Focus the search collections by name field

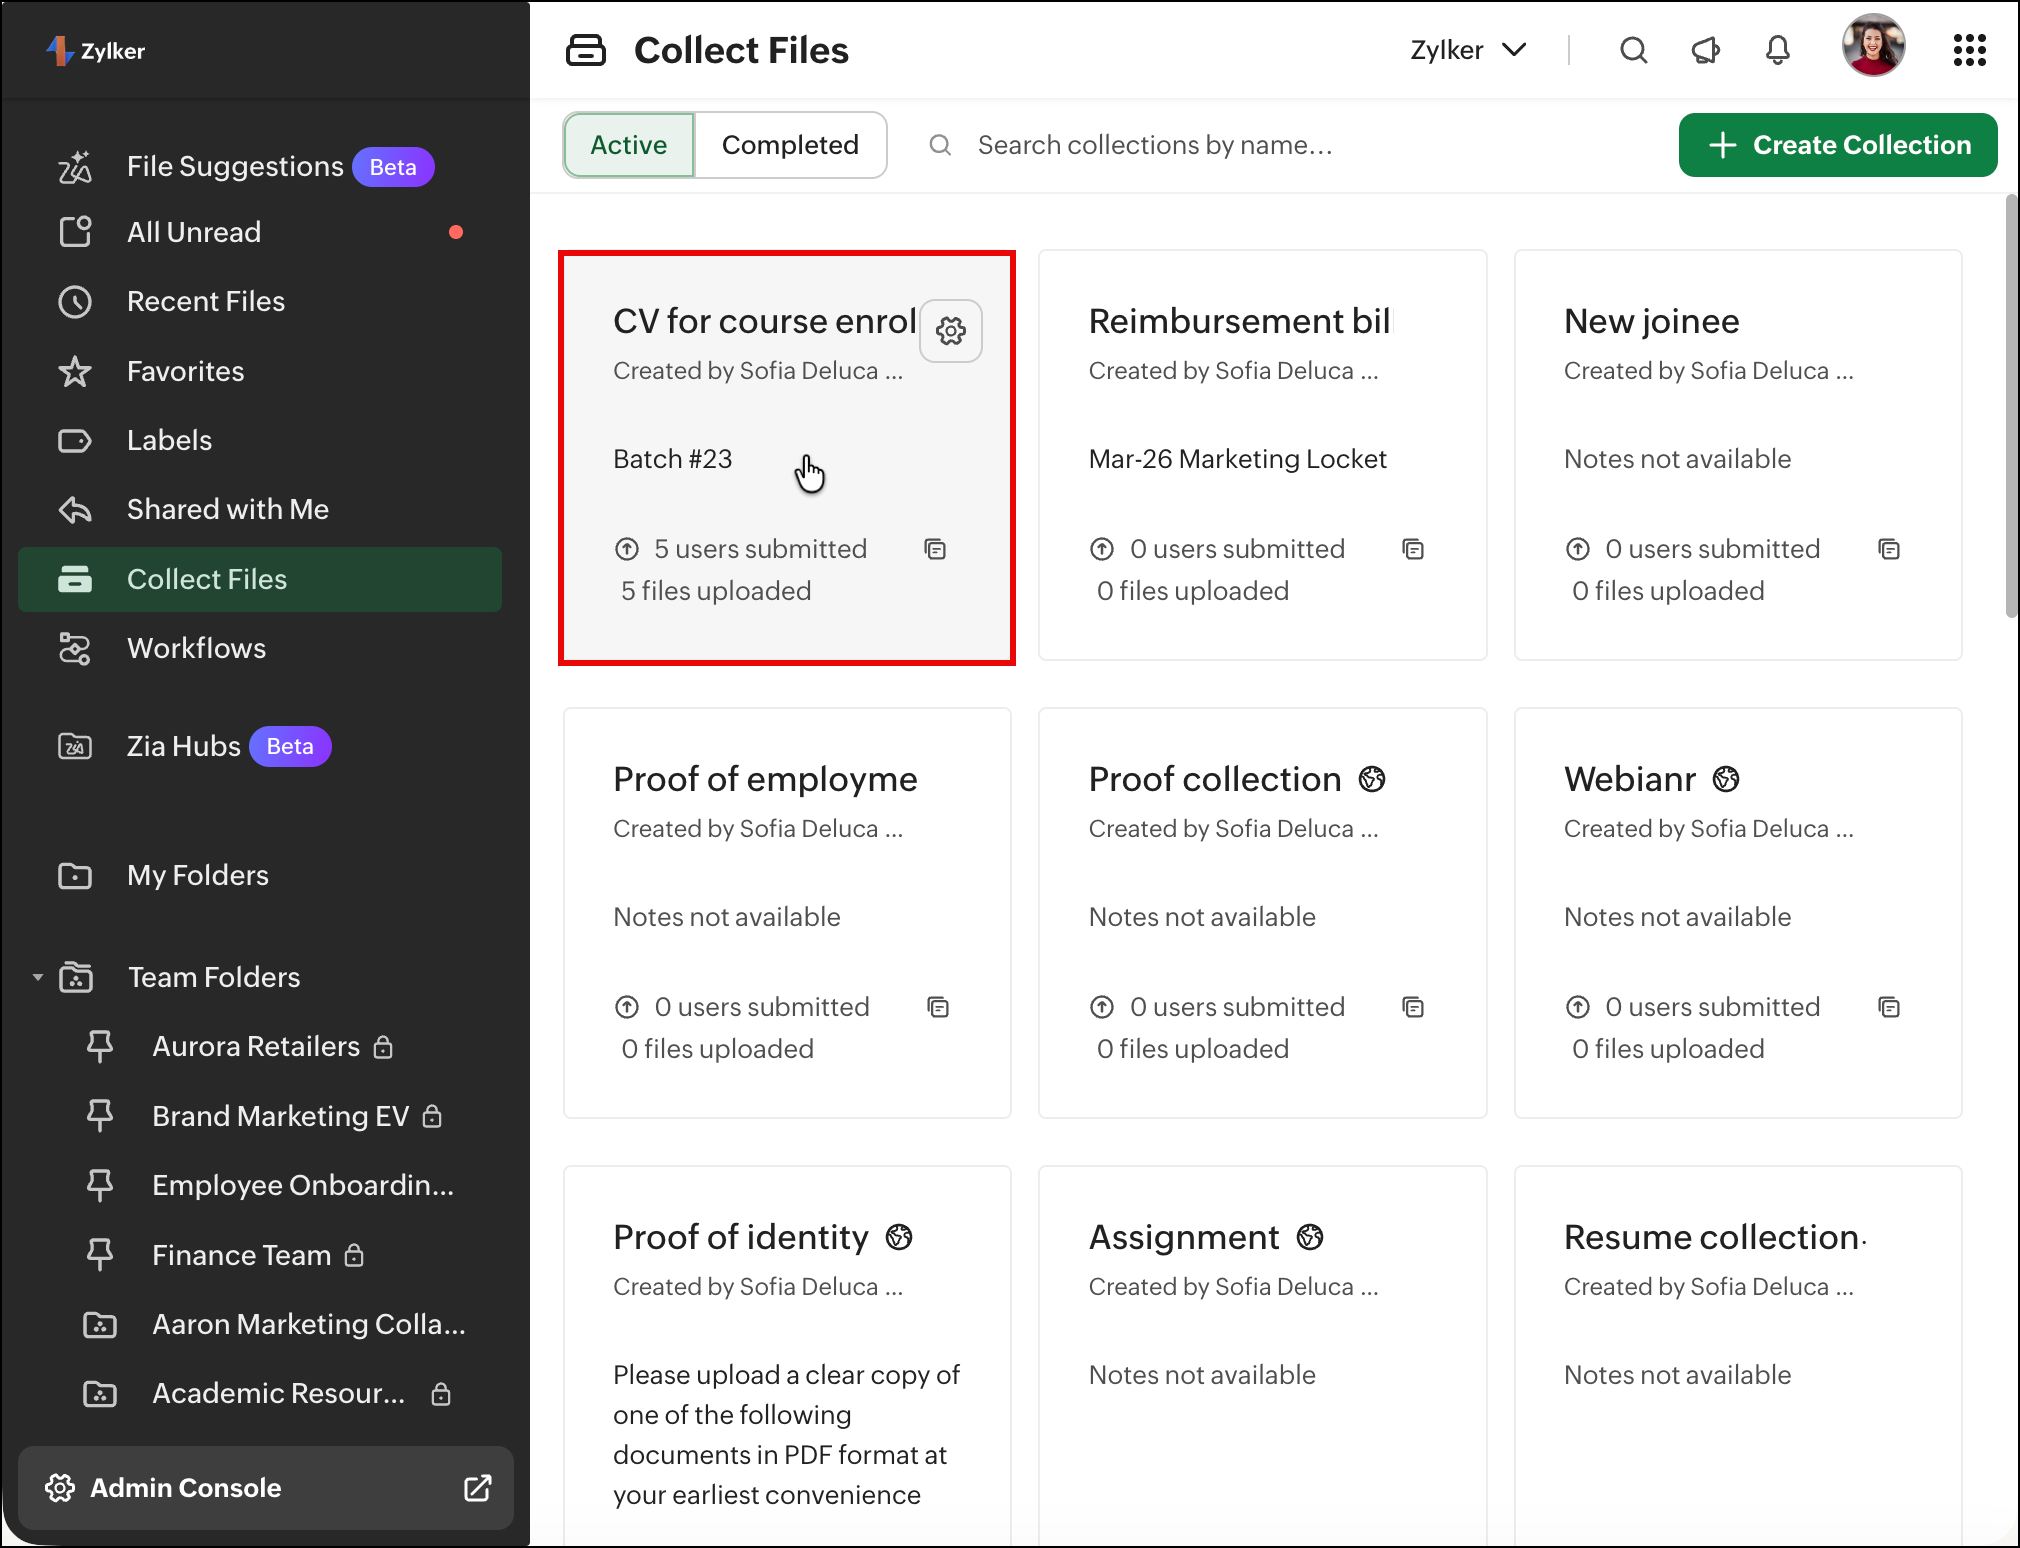(x=1154, y=145)
